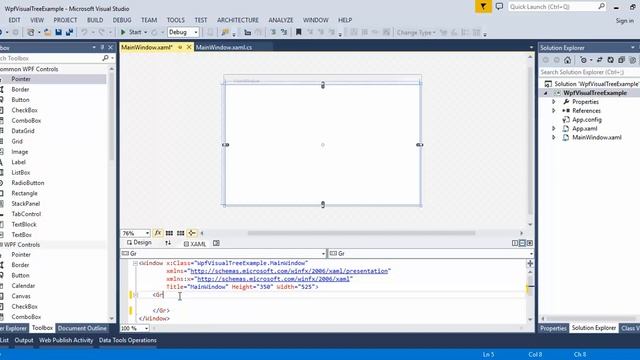Click the designer horizontal scrollbar

click(362, 233)
